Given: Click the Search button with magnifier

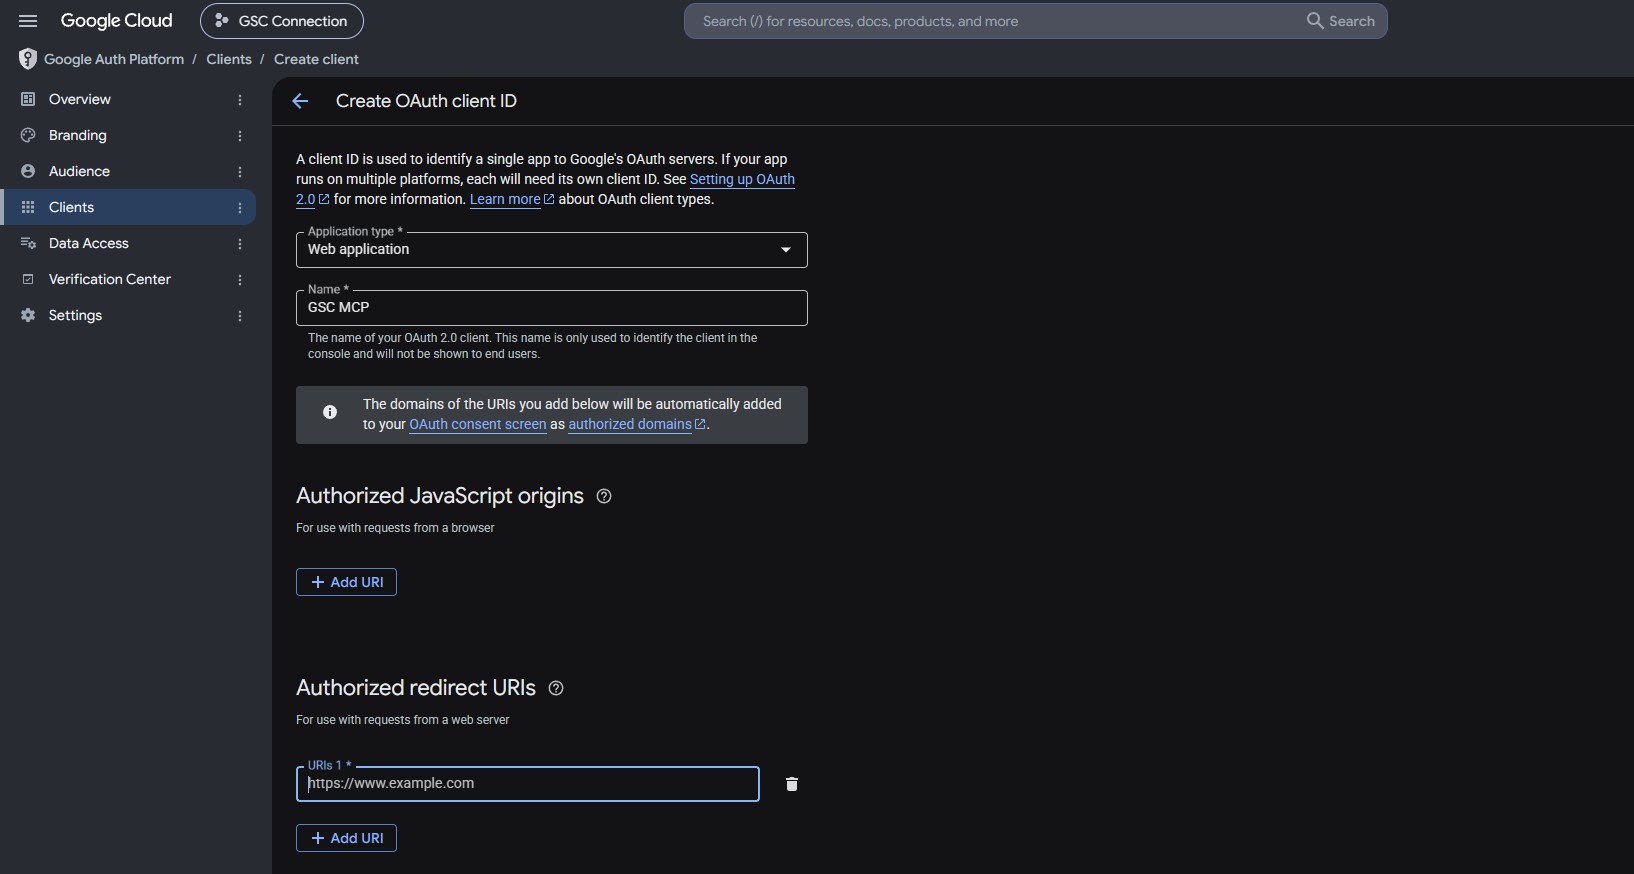Looking at the screenshot, I should [1341, 21].
